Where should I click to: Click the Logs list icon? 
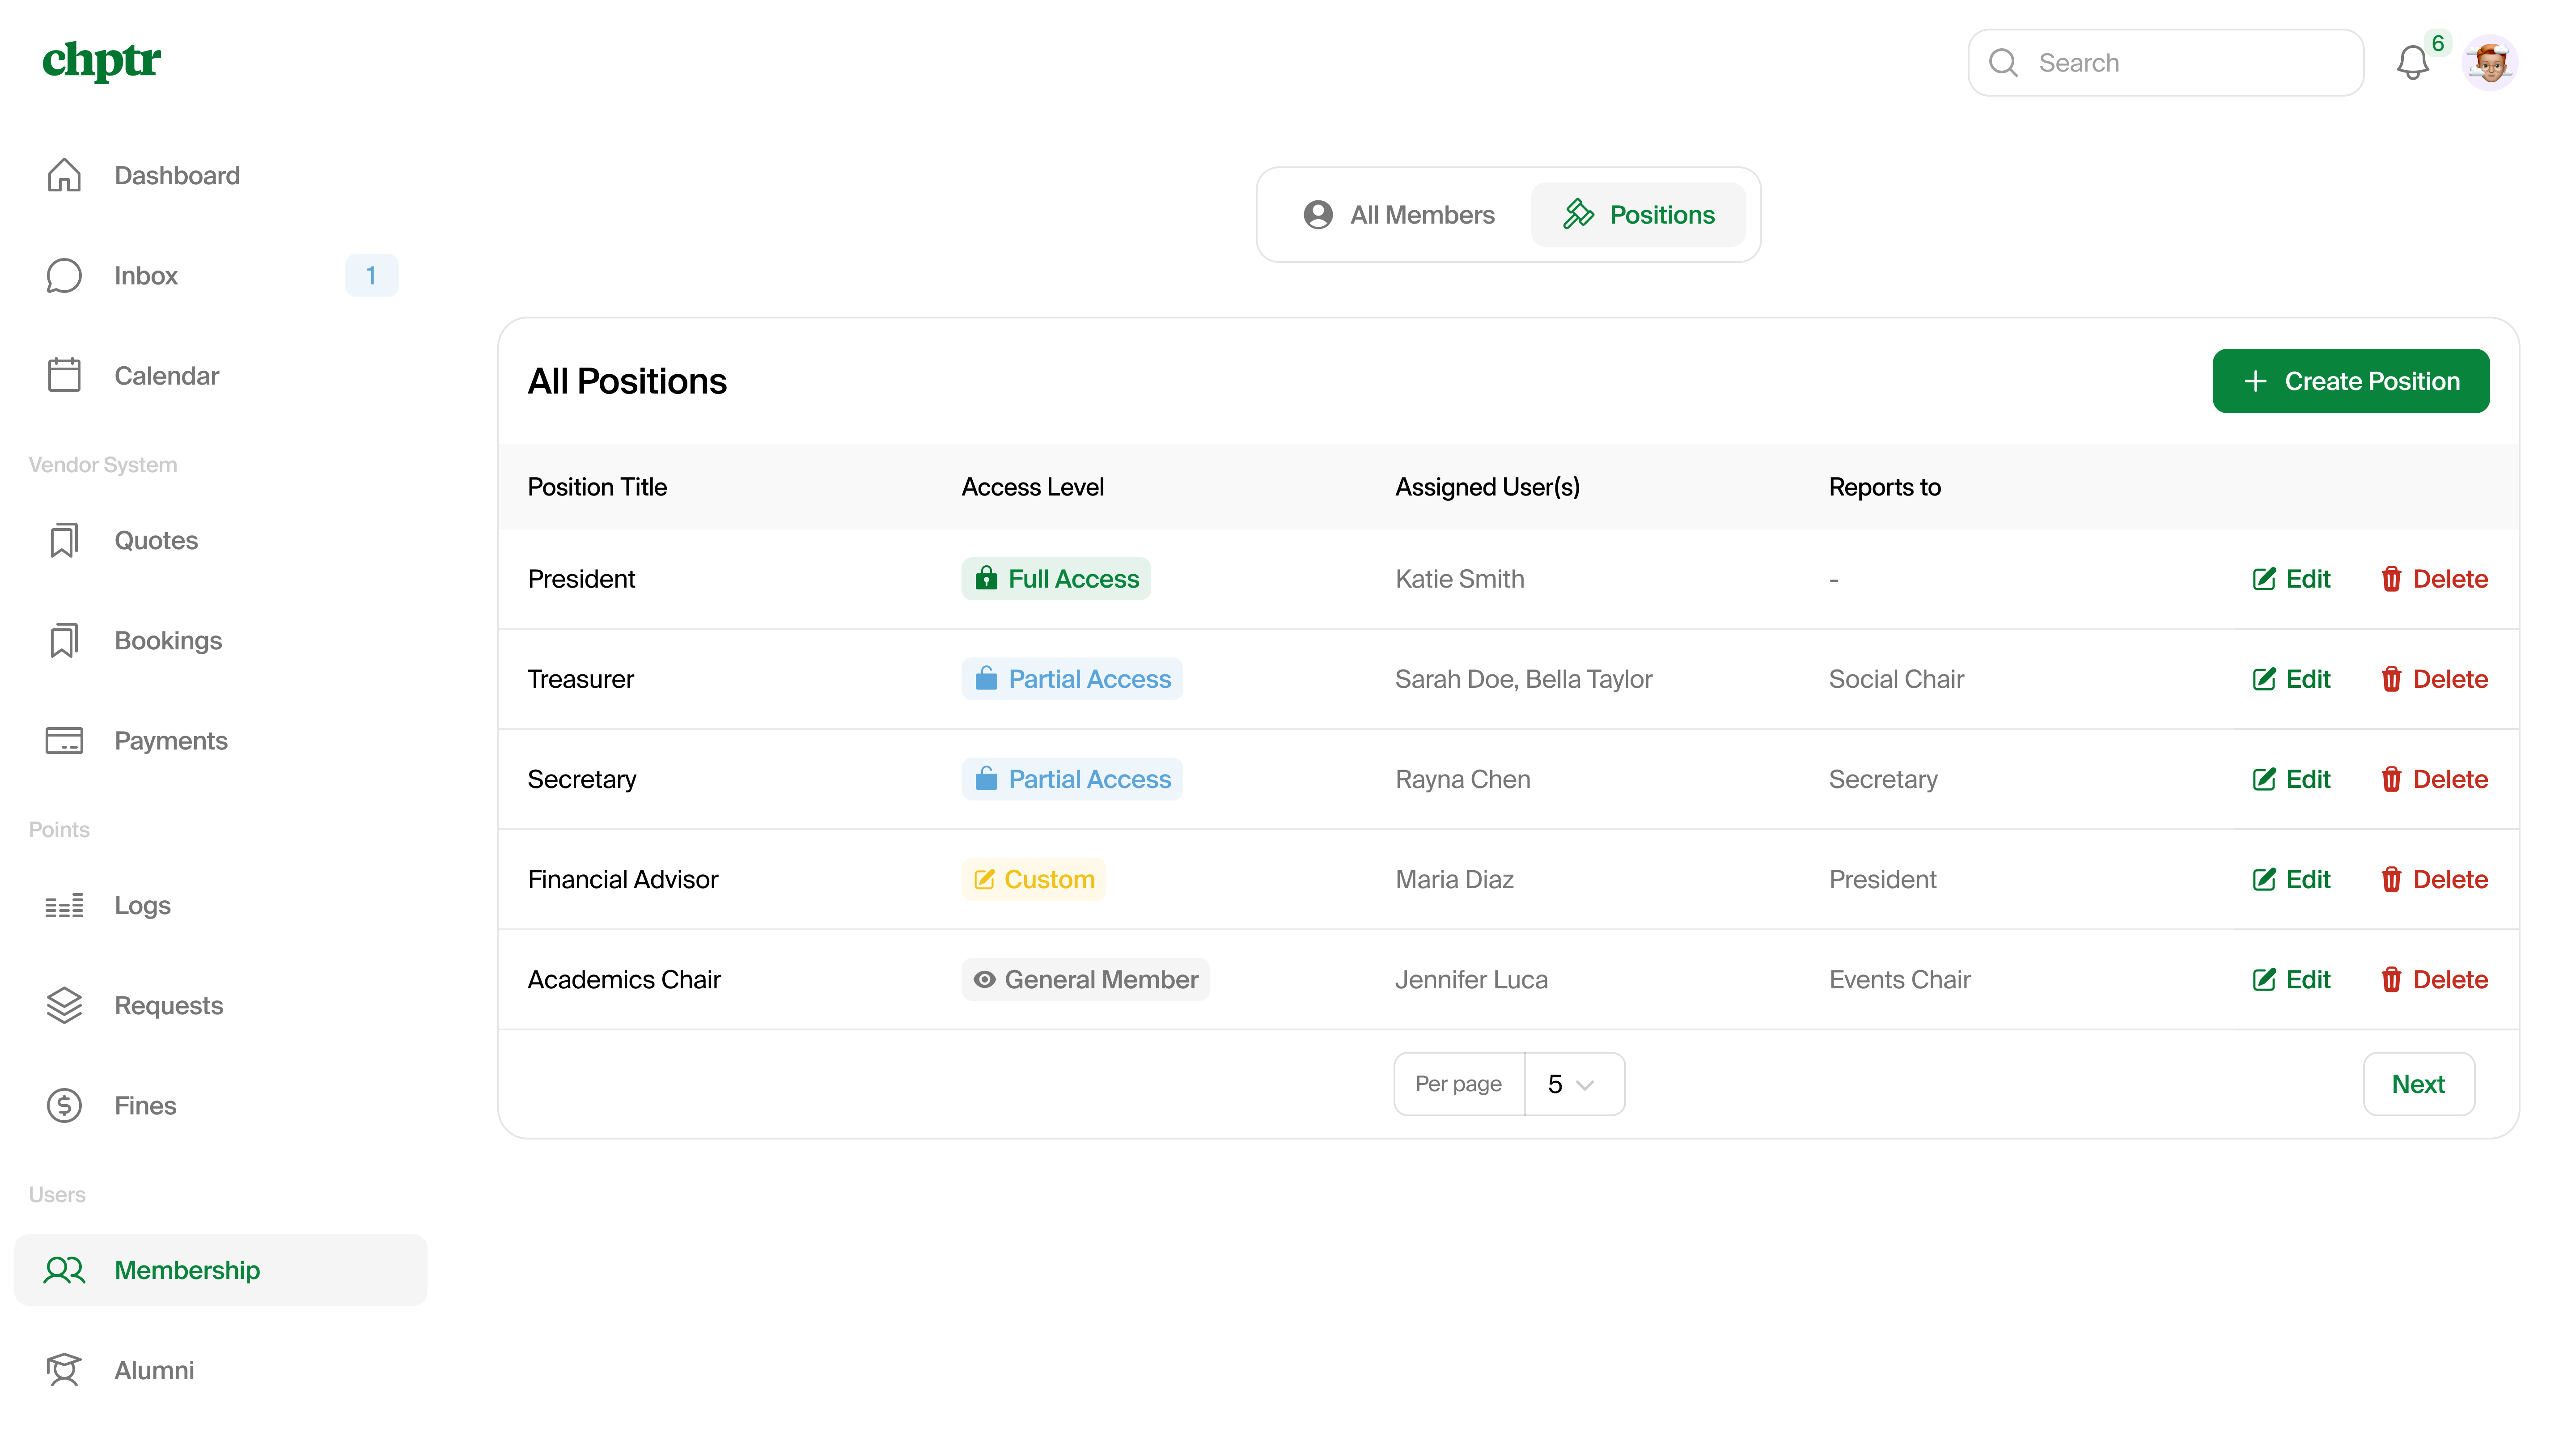(x=64, y=905)
